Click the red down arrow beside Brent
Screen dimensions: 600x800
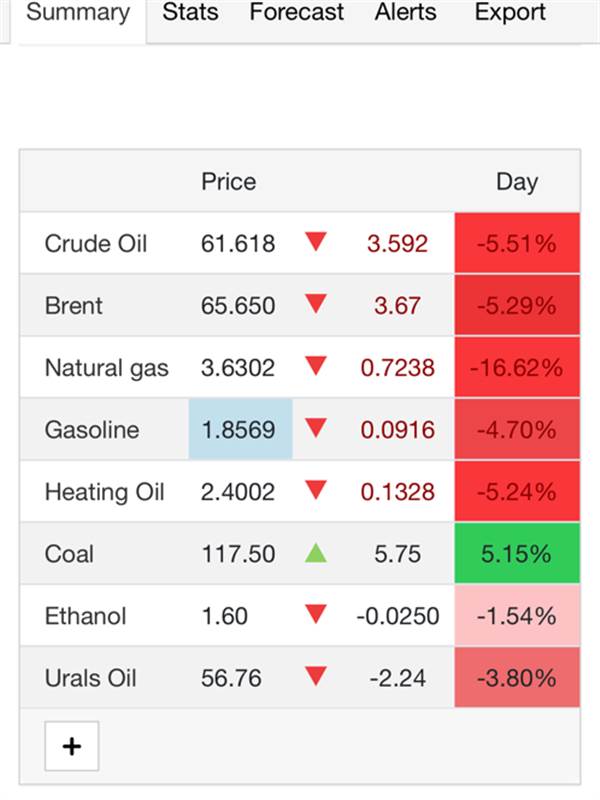point(316,304)
